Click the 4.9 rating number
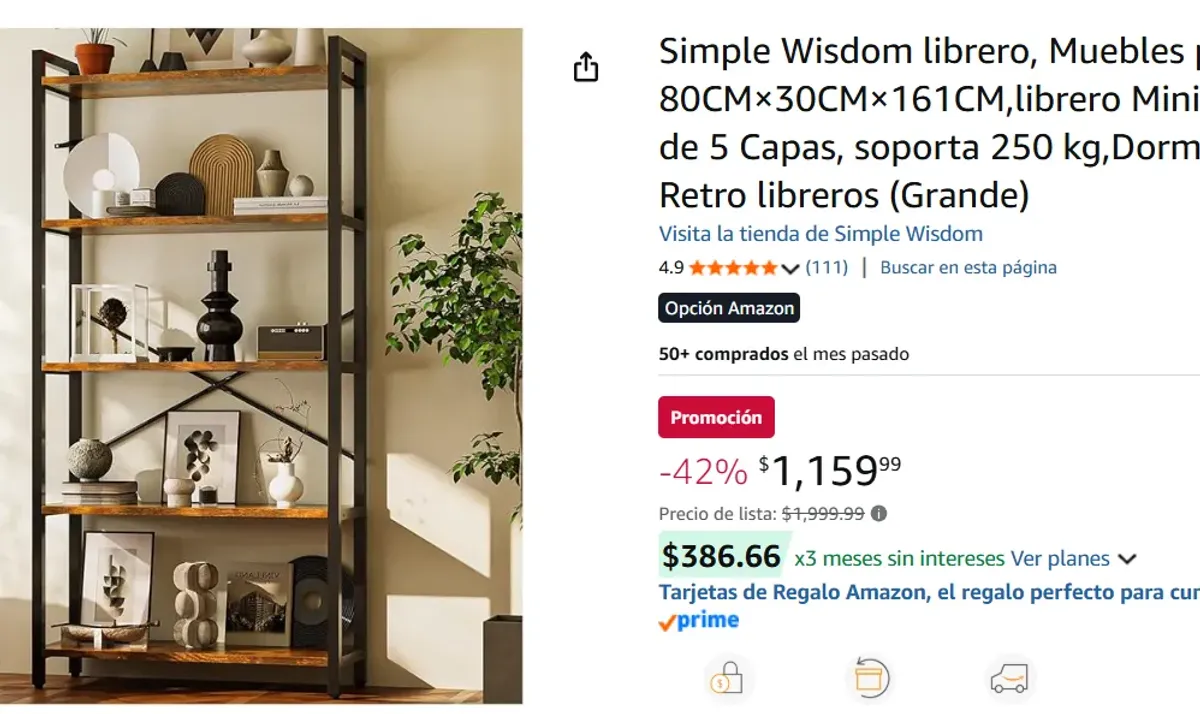The height and width of the screenshot is (714, 1200). [x=671, y=268]
